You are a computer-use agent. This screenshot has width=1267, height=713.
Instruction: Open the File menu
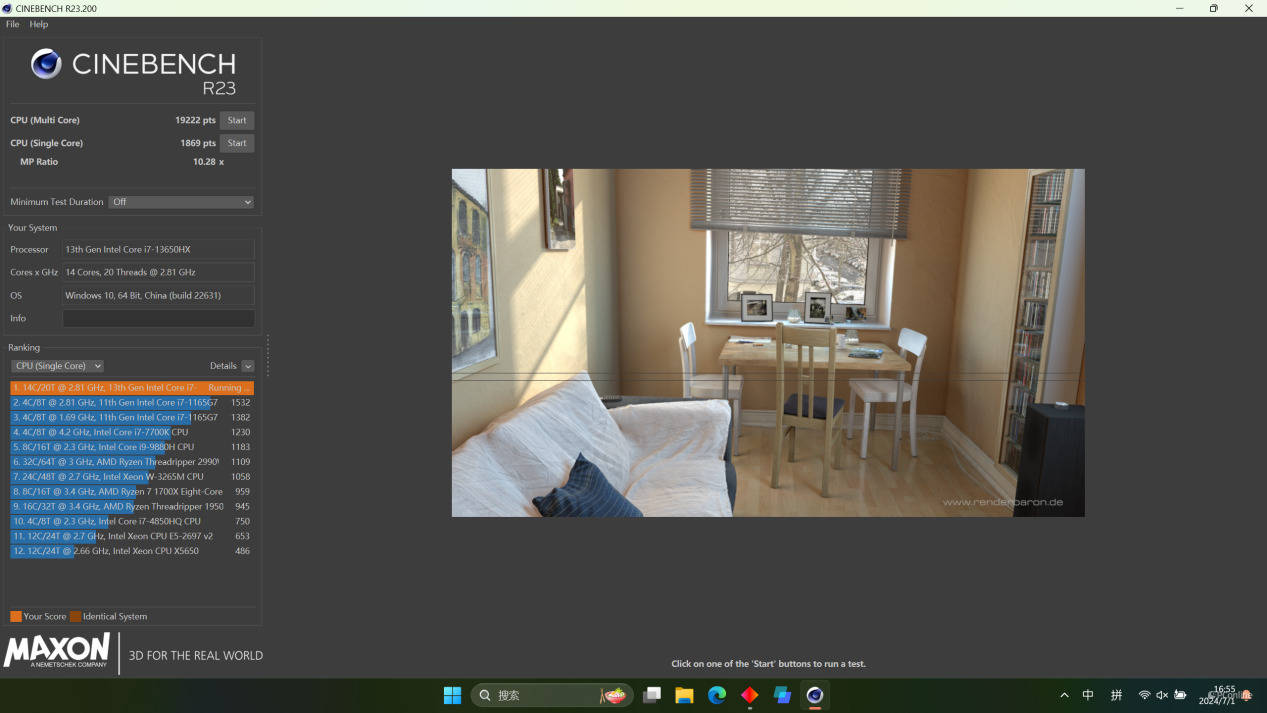tap(13, 24)
